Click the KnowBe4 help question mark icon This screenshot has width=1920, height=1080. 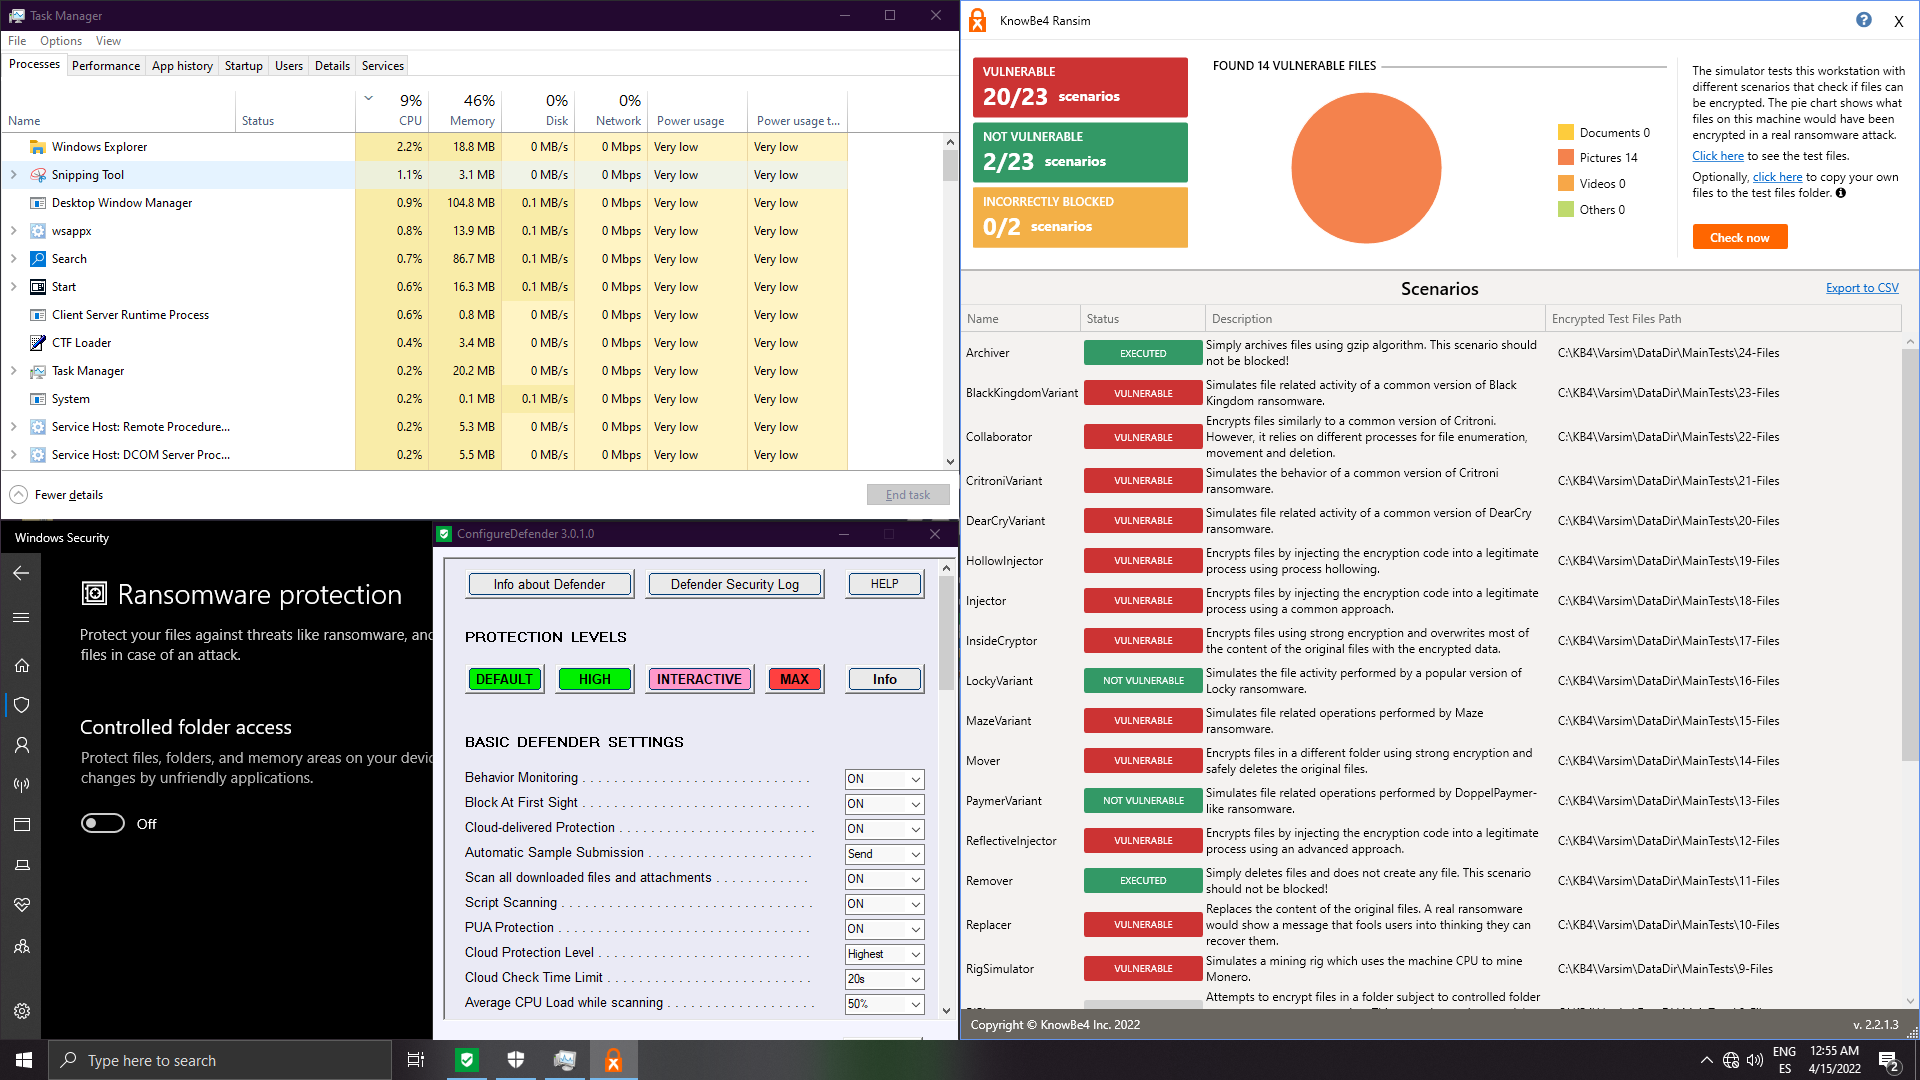pyautogui.click(x=1863, y=20)
